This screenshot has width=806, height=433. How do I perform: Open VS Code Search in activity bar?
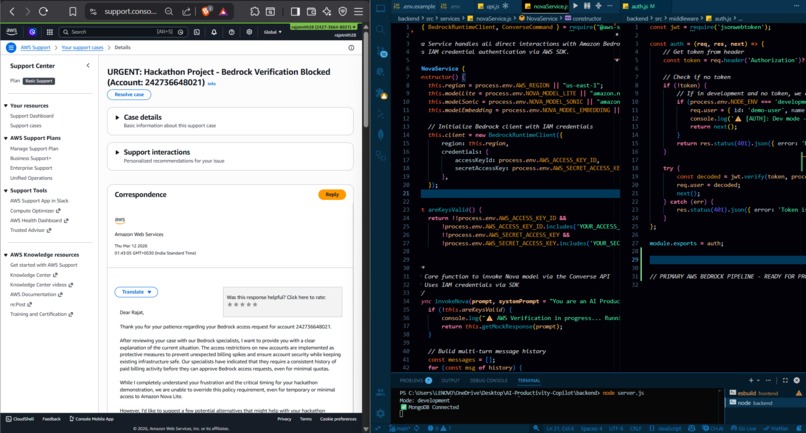coord(380,29)
